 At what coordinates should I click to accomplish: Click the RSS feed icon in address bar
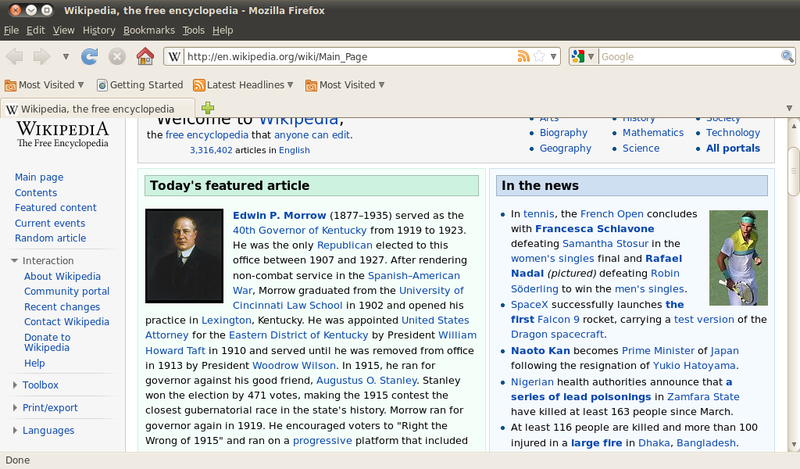523,57
